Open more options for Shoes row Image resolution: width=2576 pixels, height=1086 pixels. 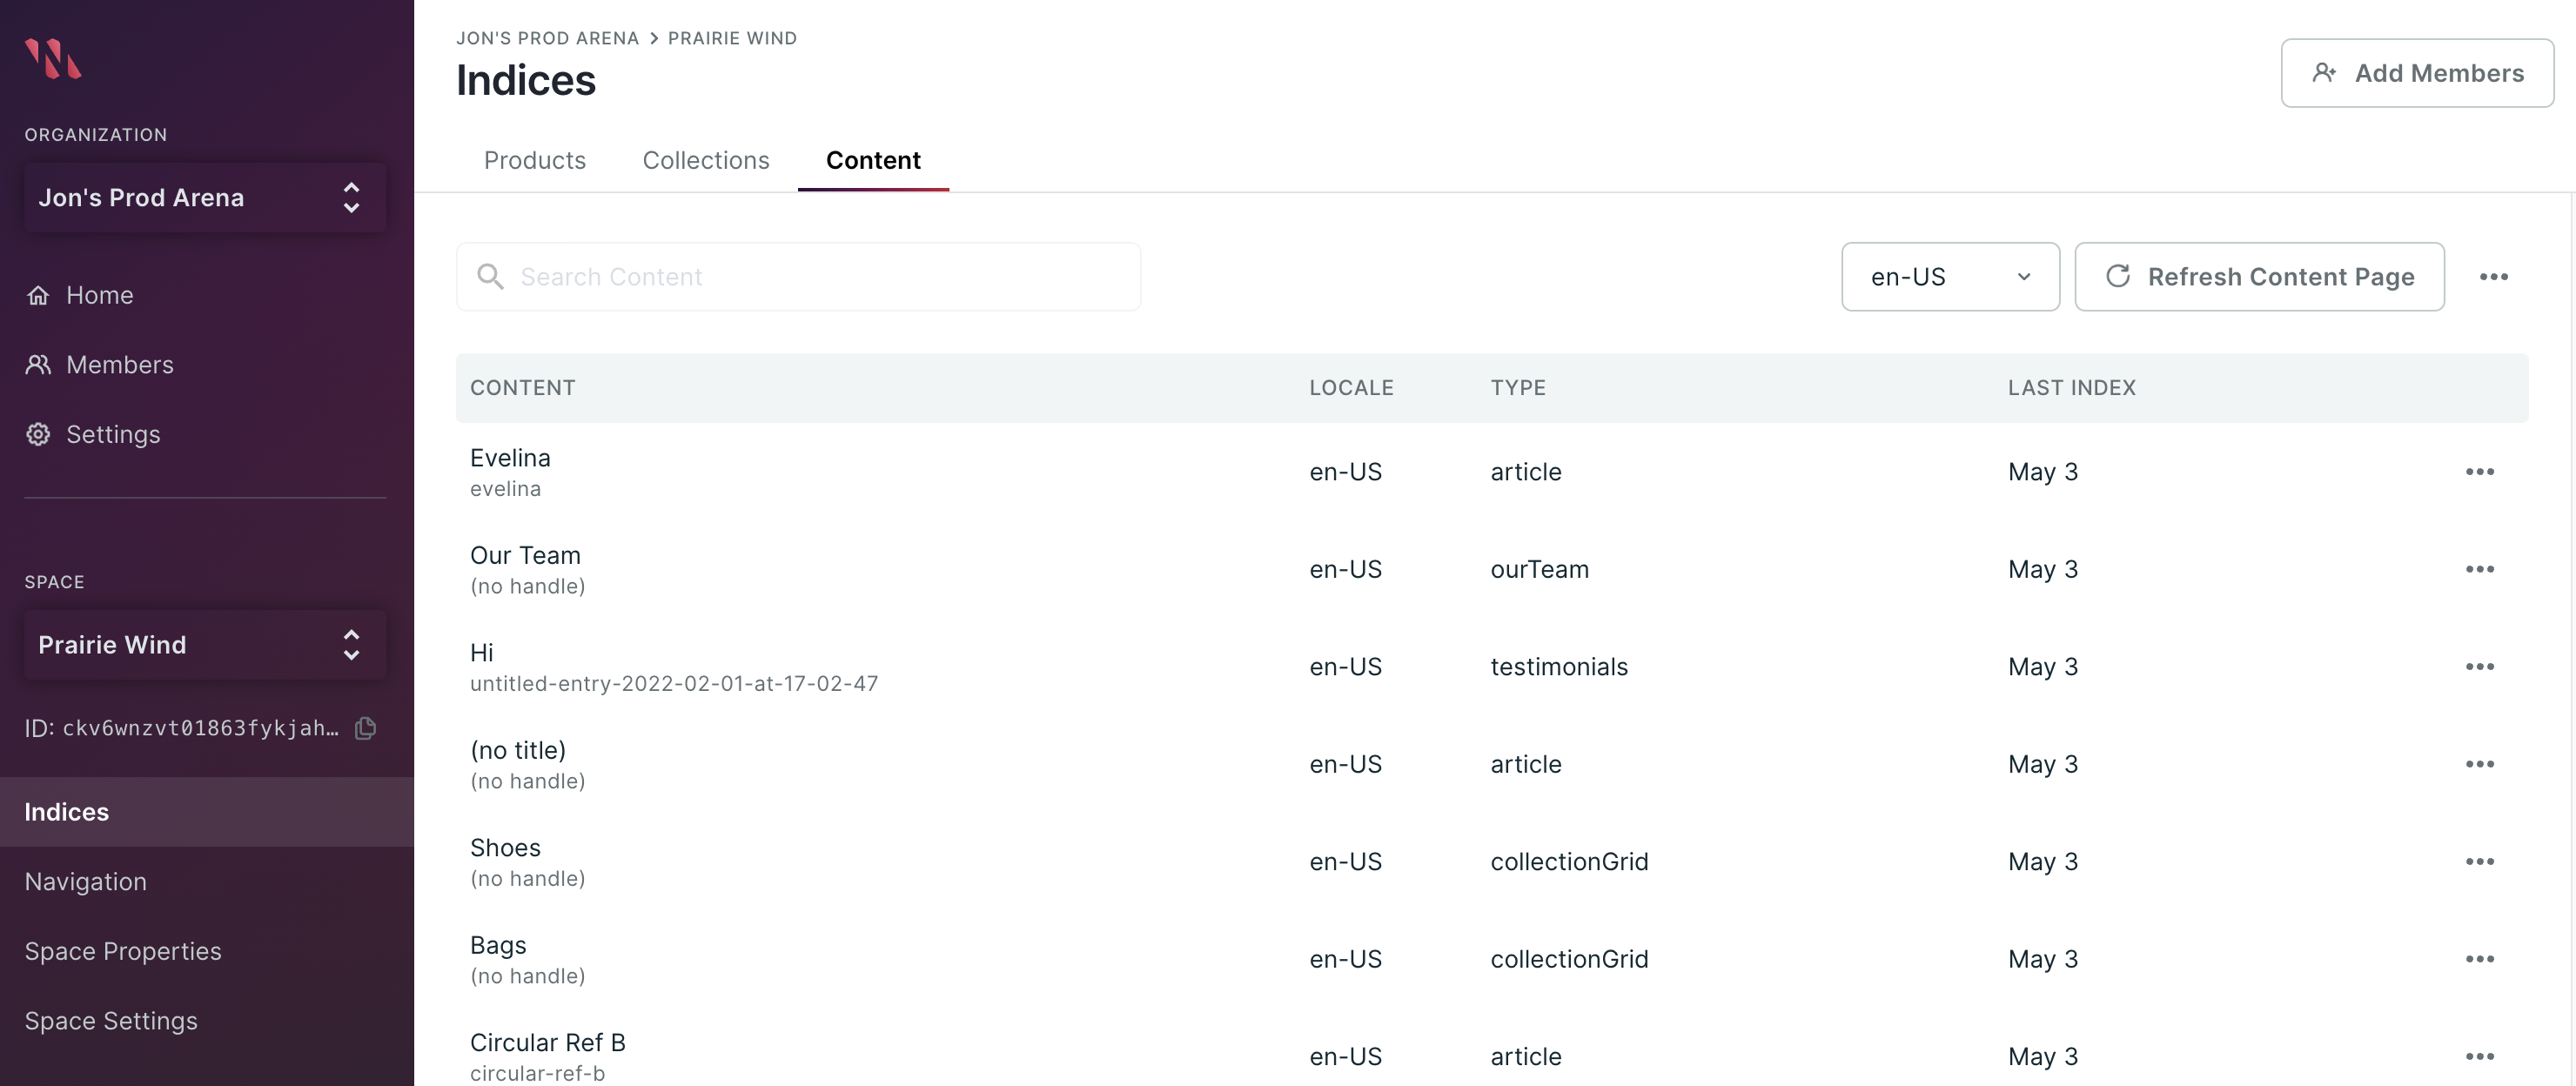click(x=2479, y=862)
